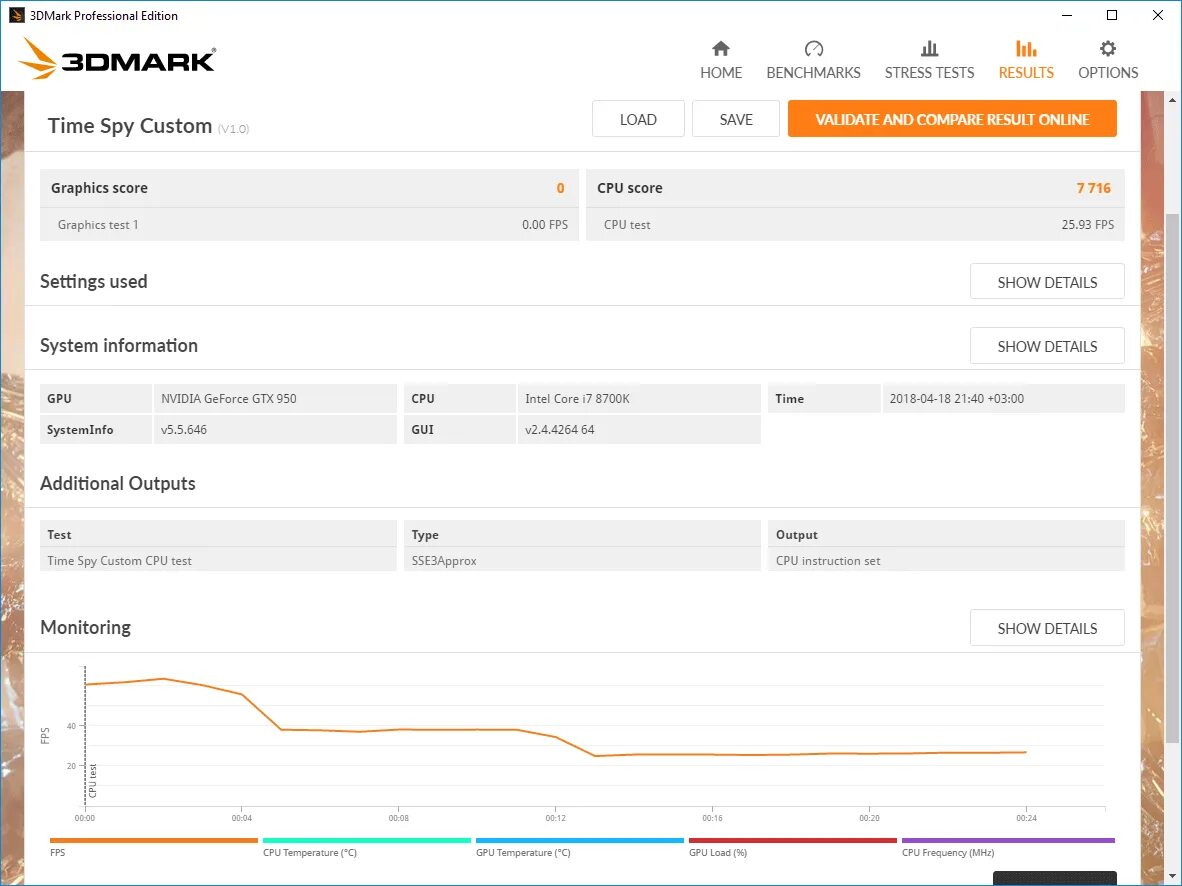Click the LOAD button
The image size is (1182, 886).
point(638,119)
